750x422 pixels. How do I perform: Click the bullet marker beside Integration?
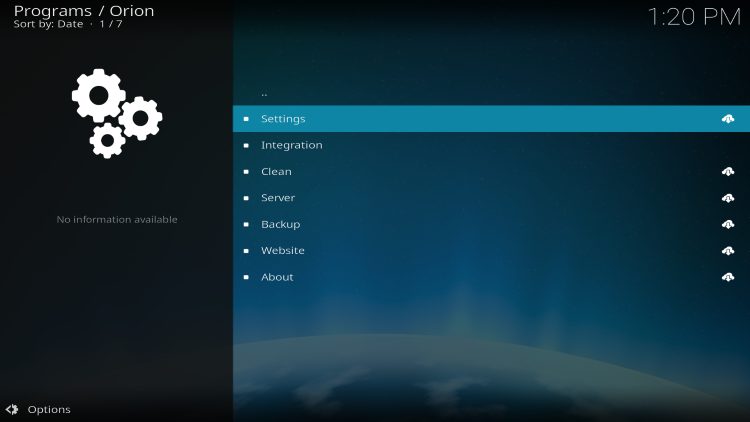tap(246, 145)
